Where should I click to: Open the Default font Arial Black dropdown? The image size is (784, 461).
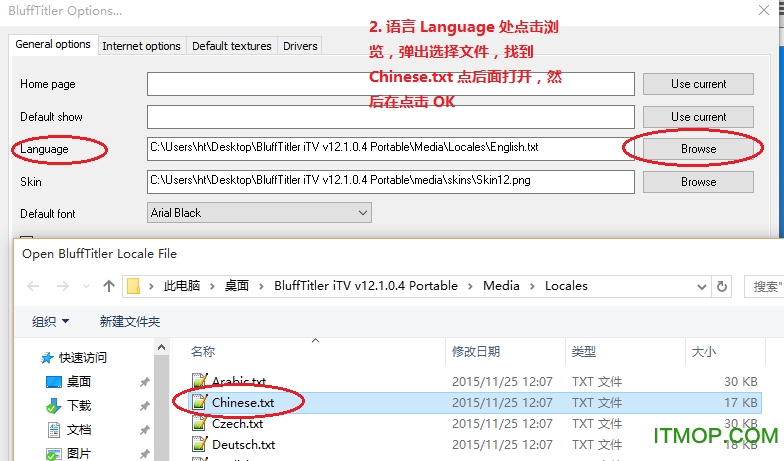(x=259, y=213)
